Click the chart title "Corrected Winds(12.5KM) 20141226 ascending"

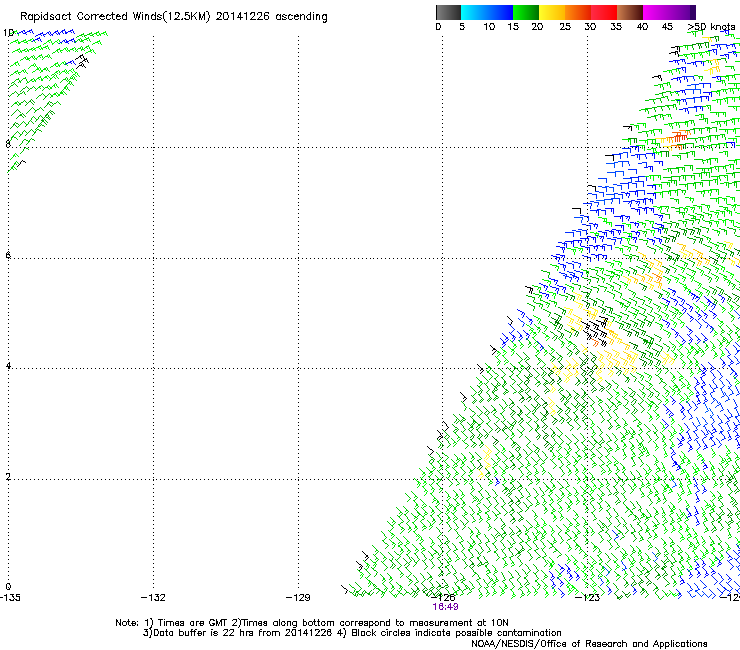tap(202, 17)
